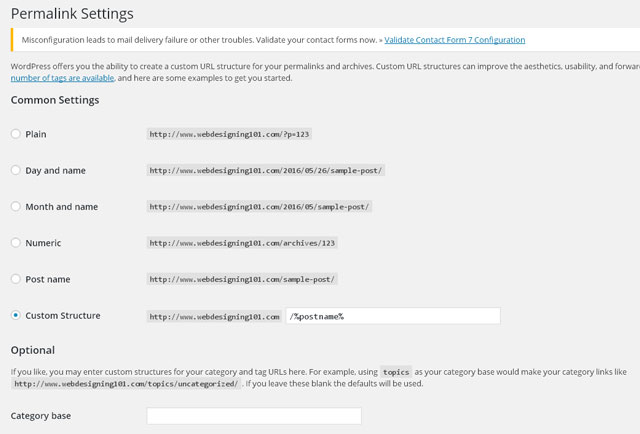Click the Custom Structure label text
Image resolution: width=640 pixels, height=434 pixels.
tap(63, 316)
